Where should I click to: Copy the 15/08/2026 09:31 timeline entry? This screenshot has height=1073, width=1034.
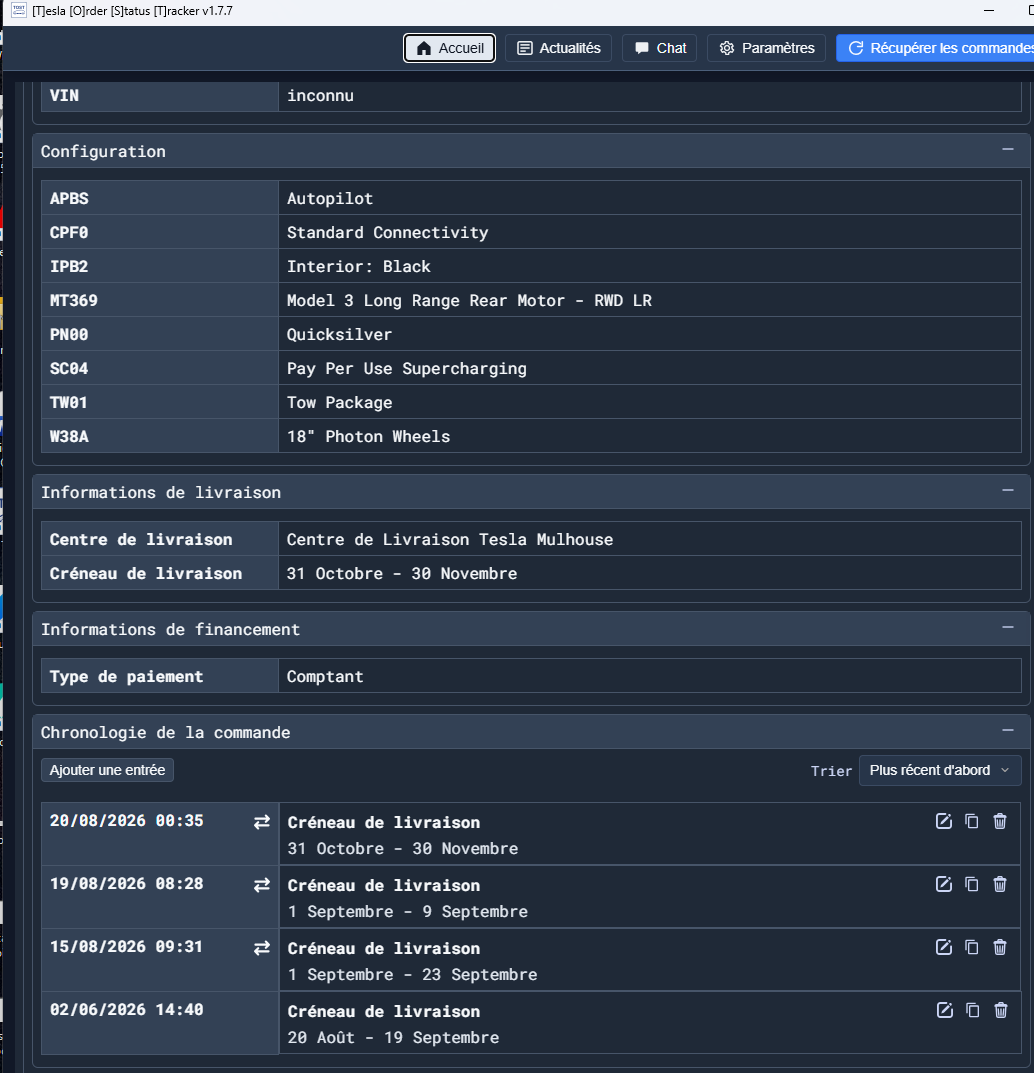tap(972, 947)
